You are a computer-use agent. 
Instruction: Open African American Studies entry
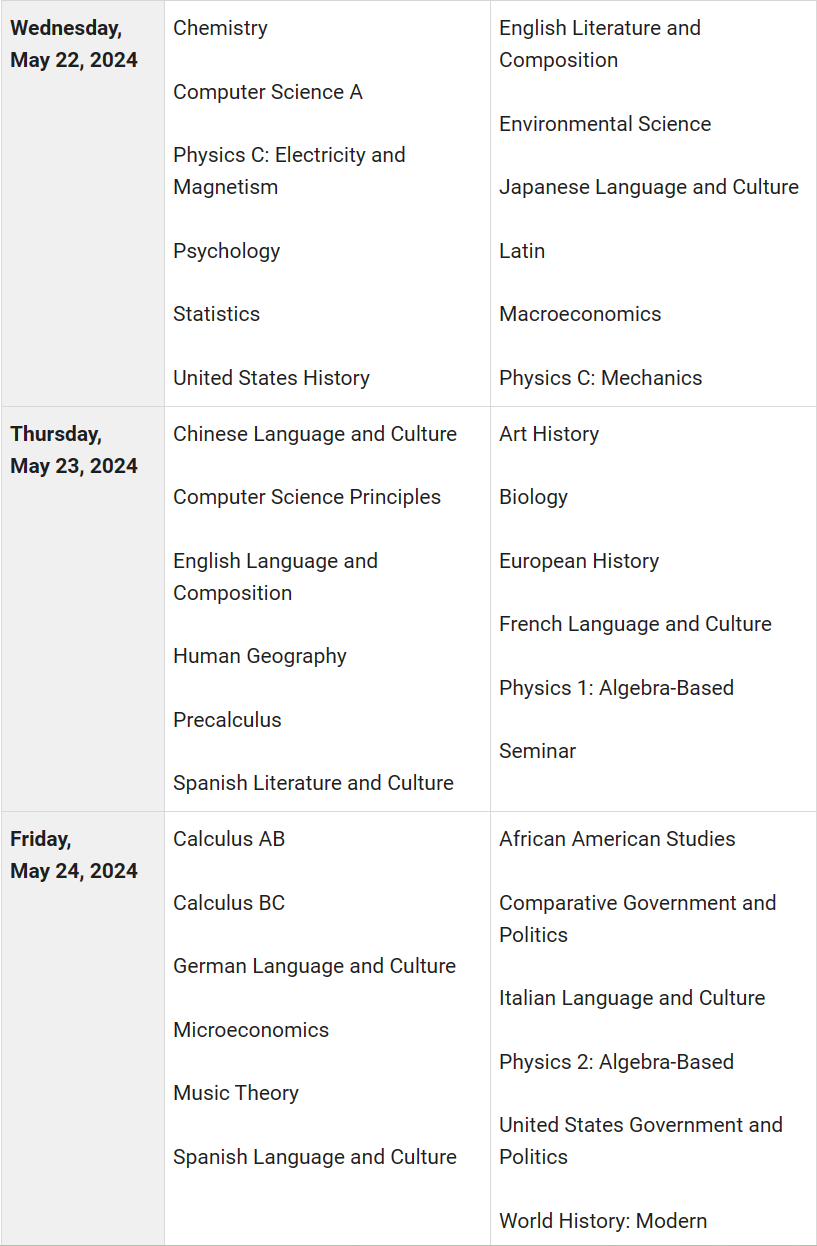617,839
